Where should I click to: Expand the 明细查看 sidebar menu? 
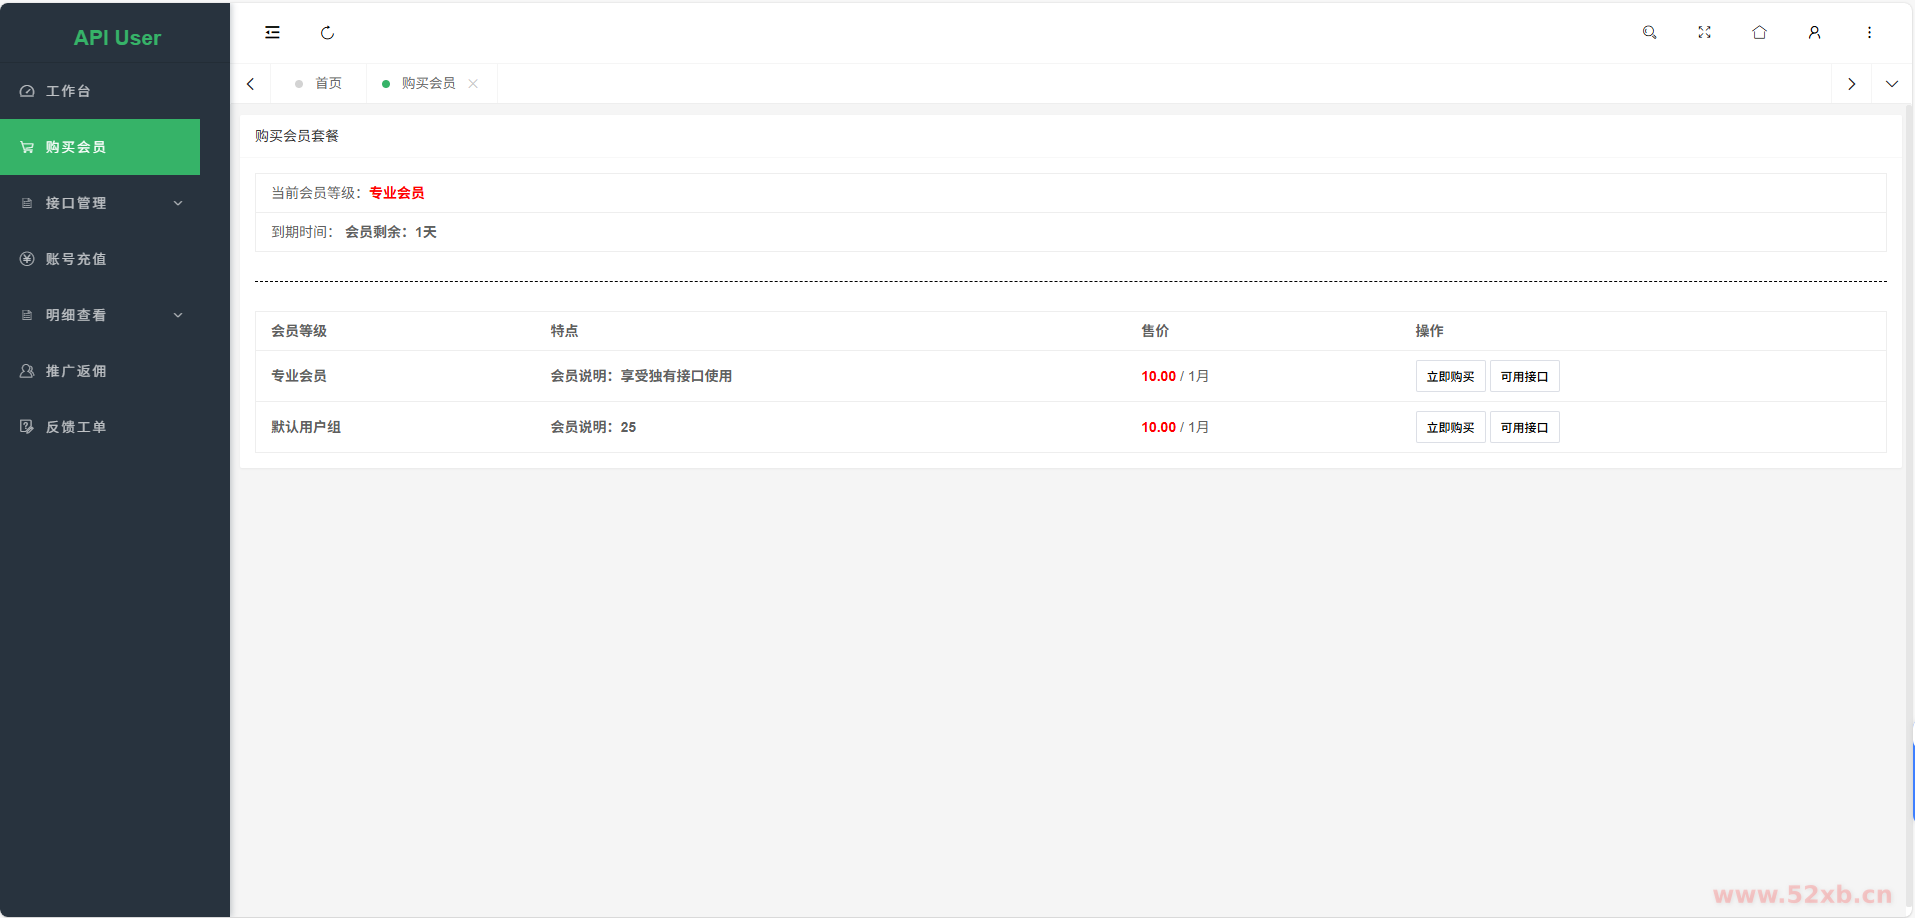(x=100, y=315)
